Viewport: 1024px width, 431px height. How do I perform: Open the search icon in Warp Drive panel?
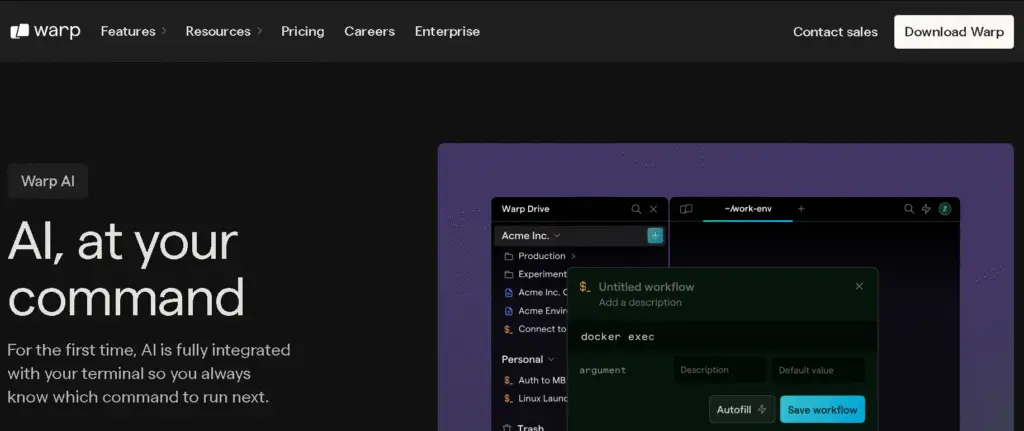[636, 209]
